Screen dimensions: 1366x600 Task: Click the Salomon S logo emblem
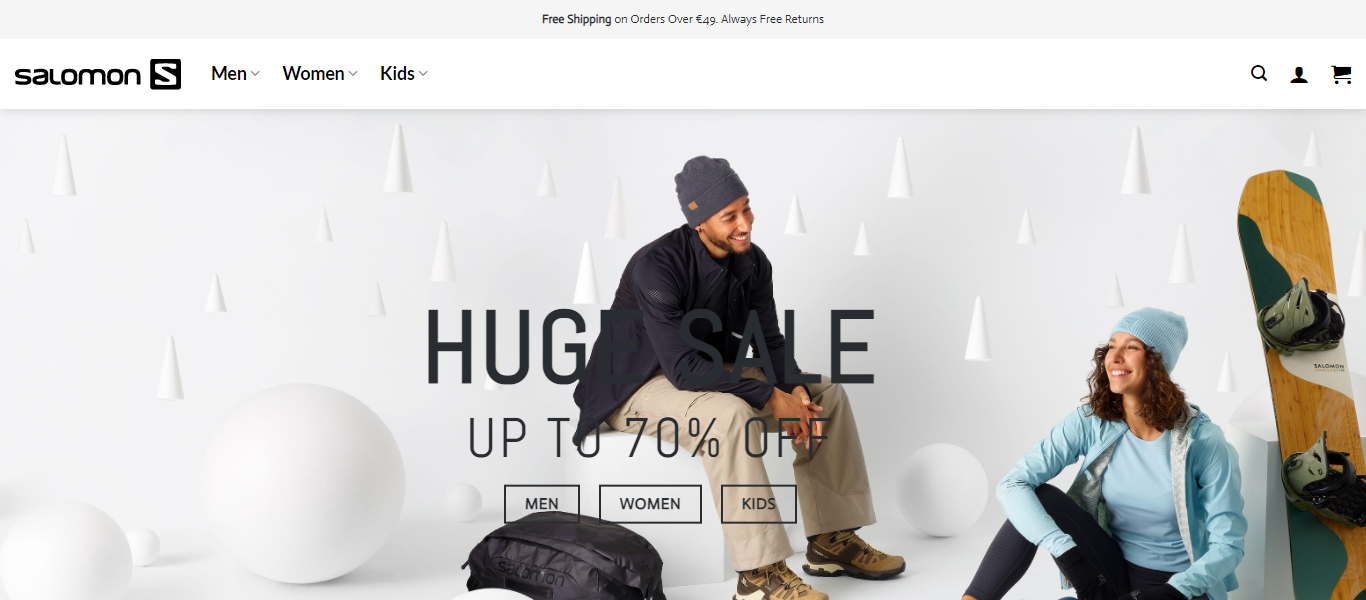[165, 74]
